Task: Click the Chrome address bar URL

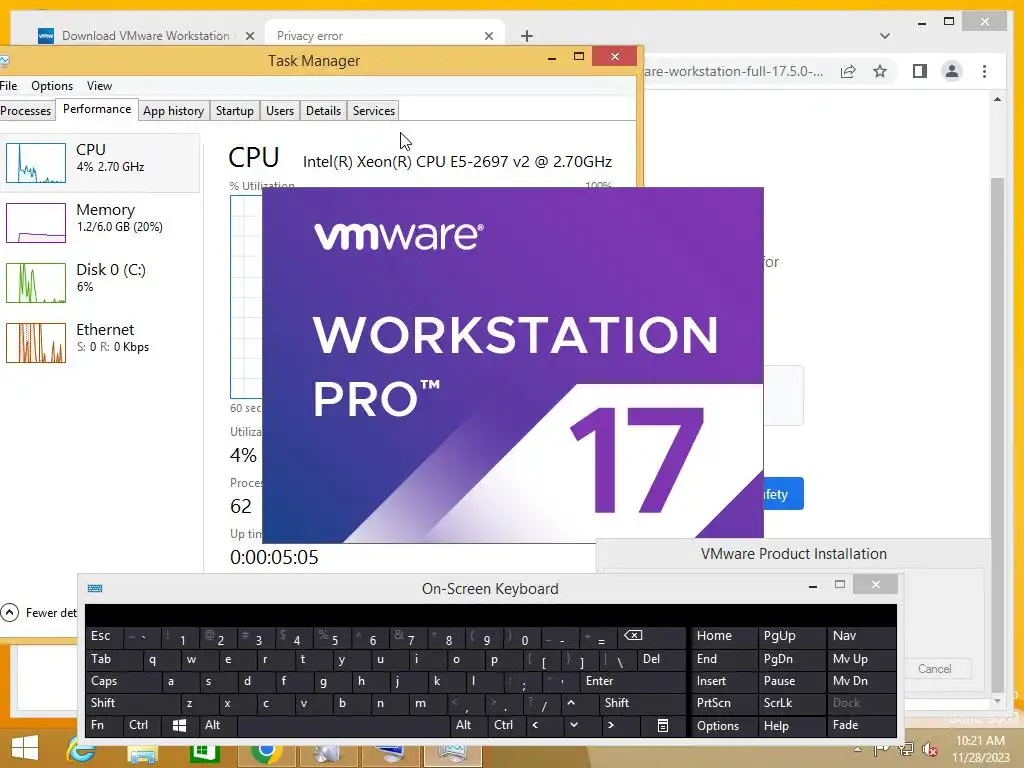Action: (x=733, y=71)
